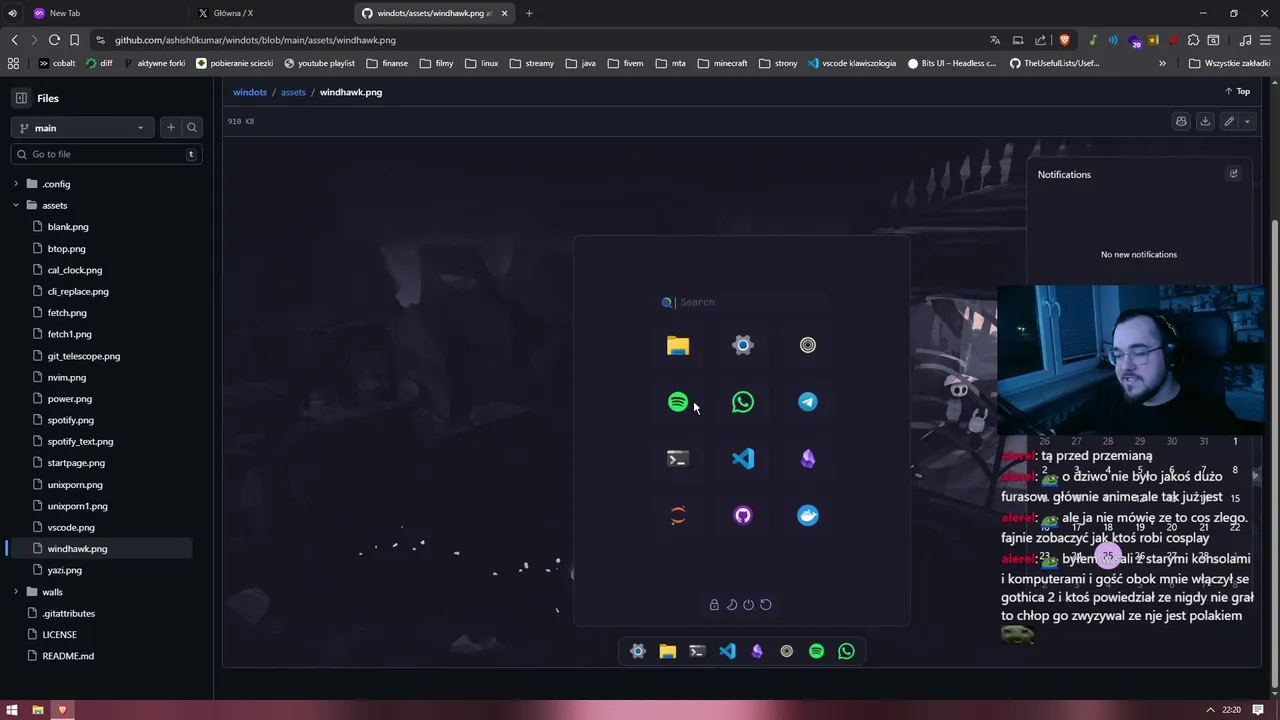
Task: Open README.md in the file tree
Action: click(68, 657)
